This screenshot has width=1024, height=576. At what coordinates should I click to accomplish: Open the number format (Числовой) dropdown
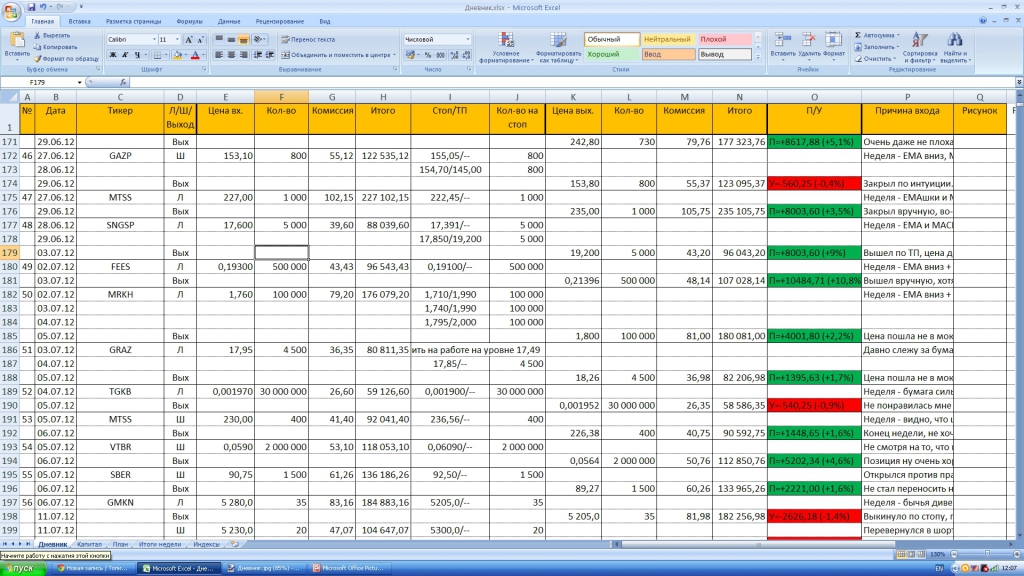[467, 39]
